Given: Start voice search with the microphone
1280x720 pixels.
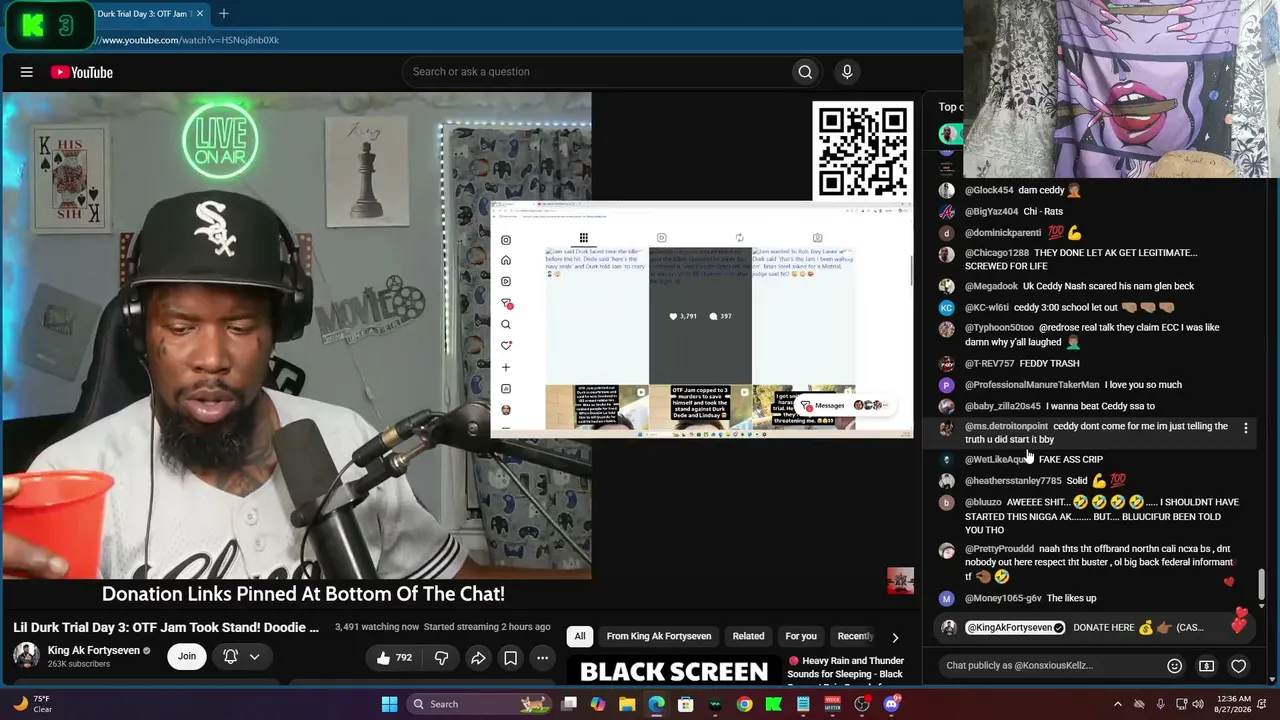Looking at the screenshot, I should point(847,72).
